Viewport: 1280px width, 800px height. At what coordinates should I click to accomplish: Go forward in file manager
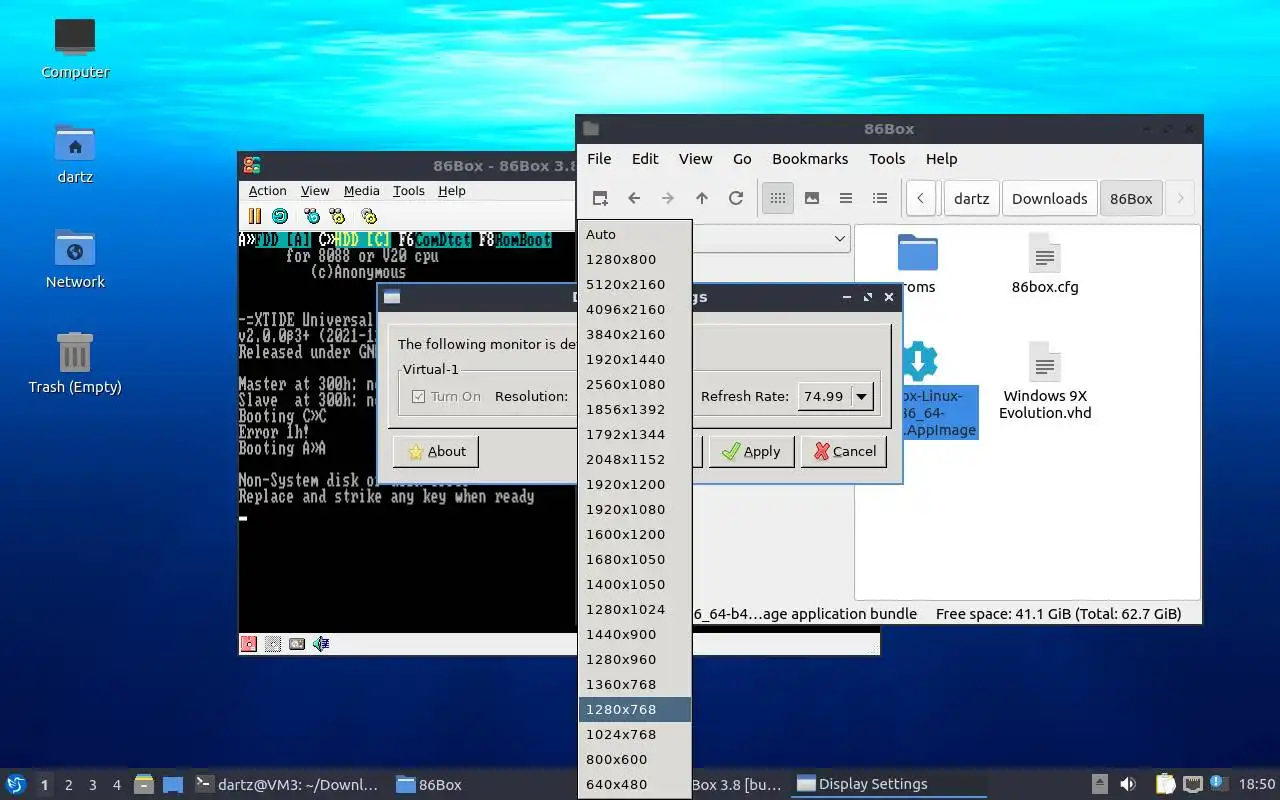(x=668, y=198)
